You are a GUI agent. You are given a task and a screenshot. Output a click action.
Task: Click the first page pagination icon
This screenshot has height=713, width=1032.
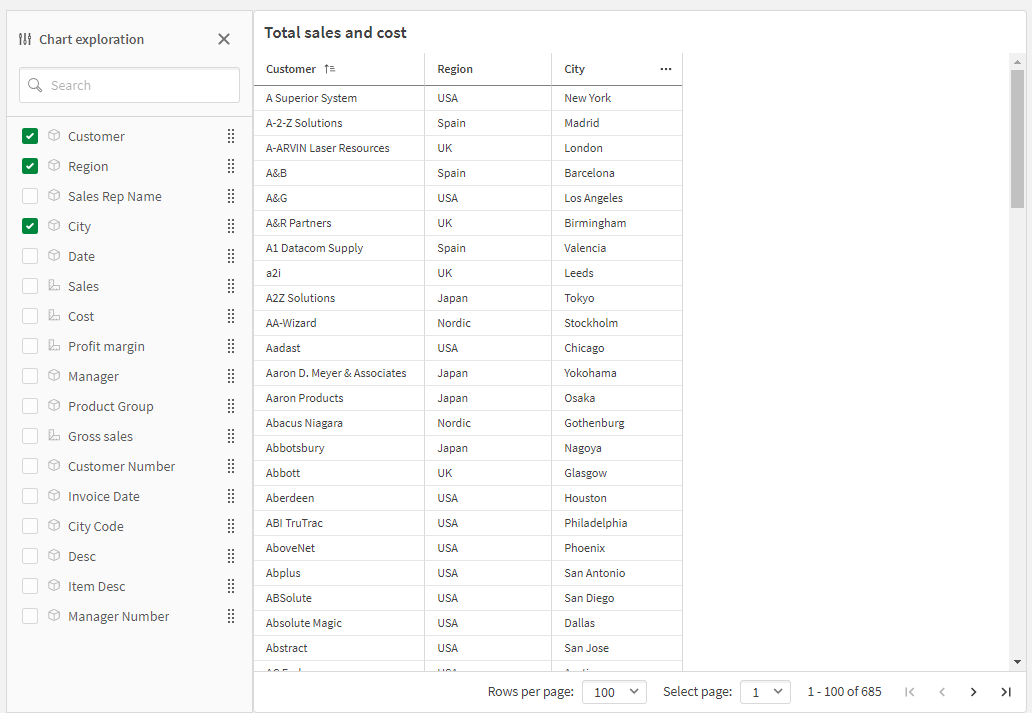click(x=909, y=691)
